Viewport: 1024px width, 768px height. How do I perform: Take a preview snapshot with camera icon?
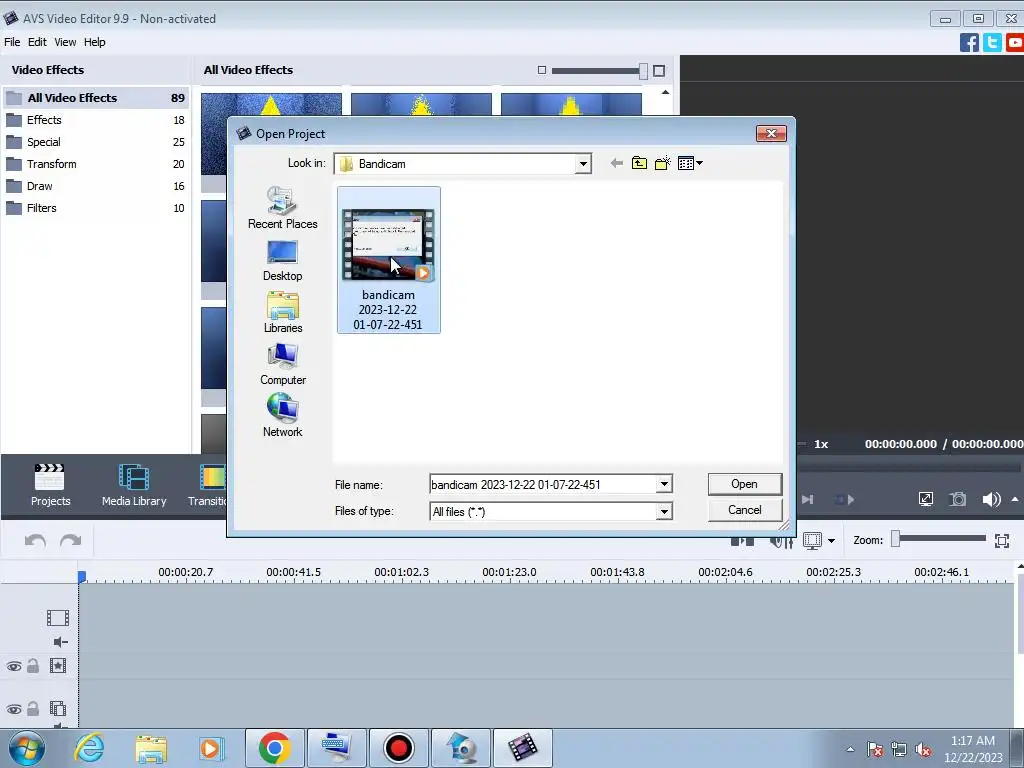click(957, 500)
